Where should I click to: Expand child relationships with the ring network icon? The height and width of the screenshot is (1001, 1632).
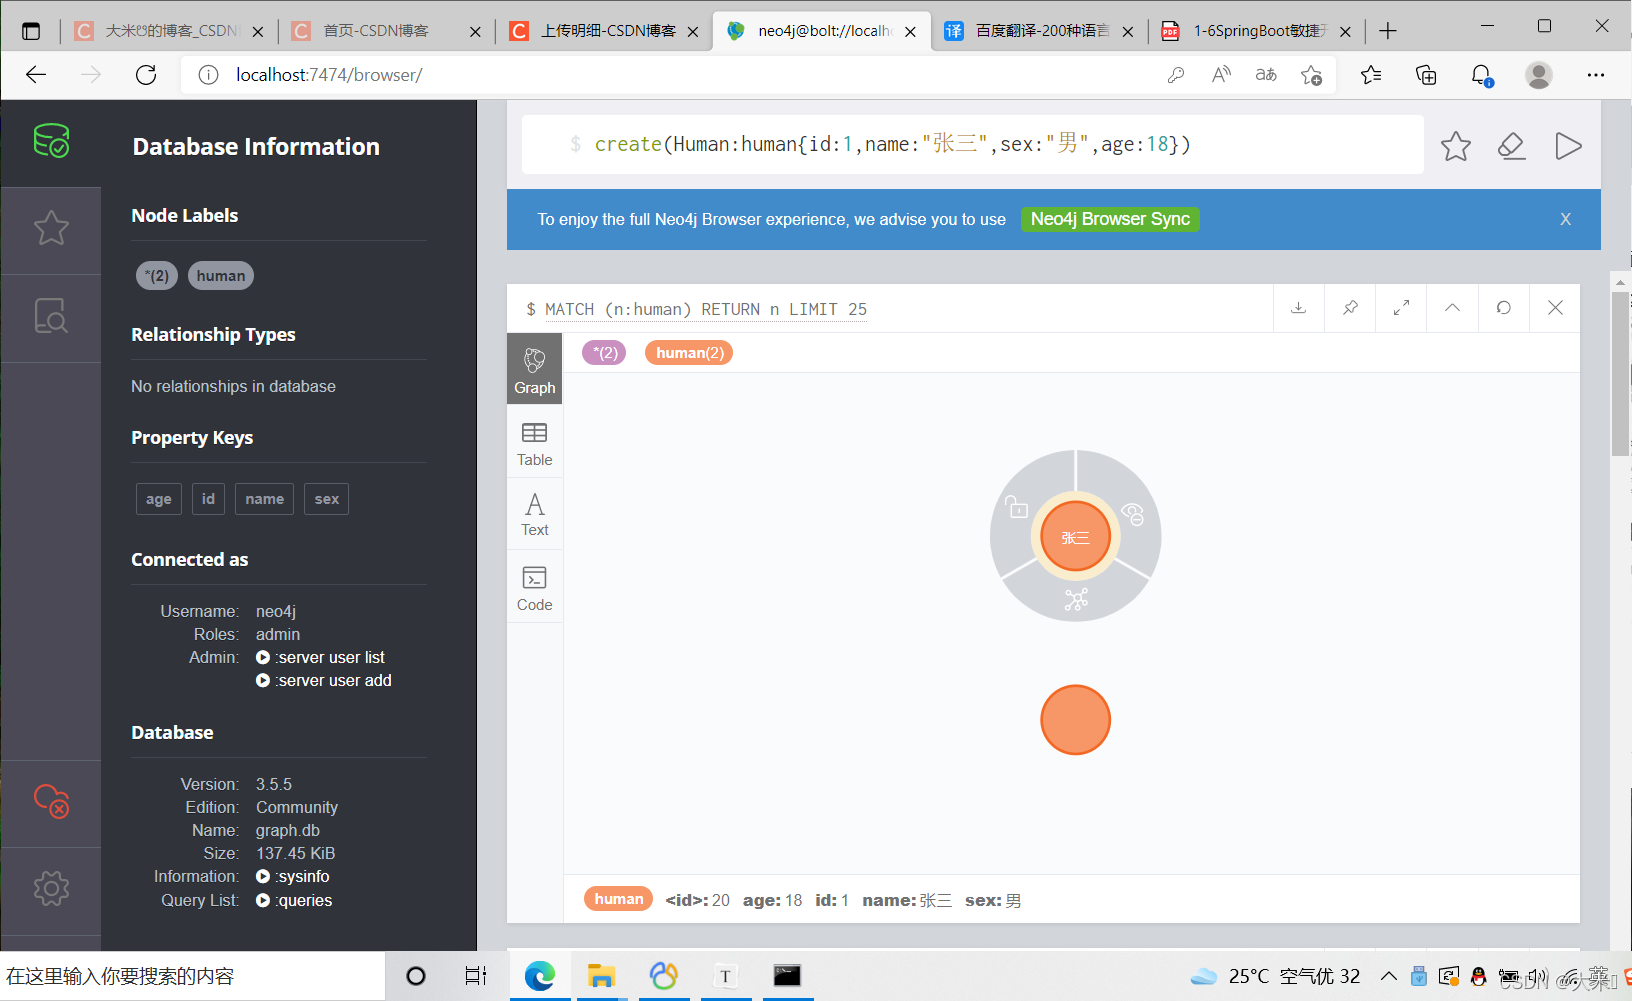click(x=1076, y=600)
